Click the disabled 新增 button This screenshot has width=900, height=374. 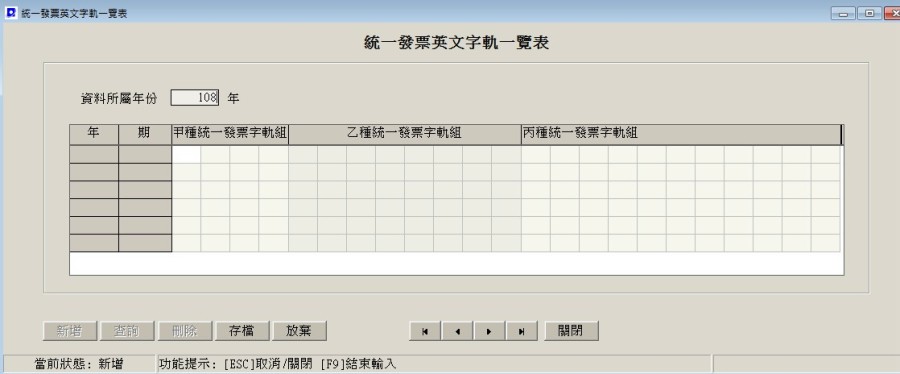point(69,331)
